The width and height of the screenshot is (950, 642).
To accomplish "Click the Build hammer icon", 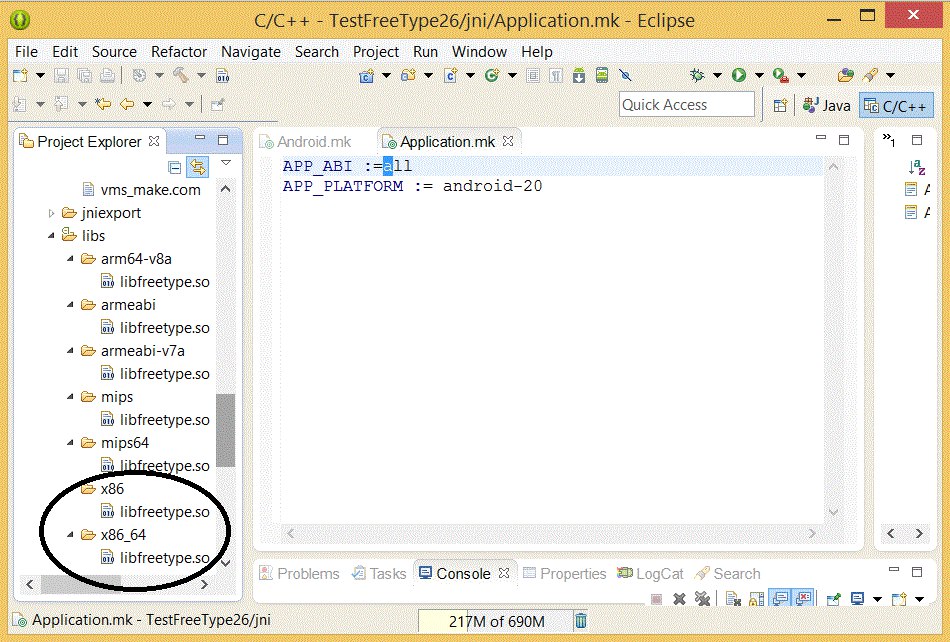I will pos(181,76).
